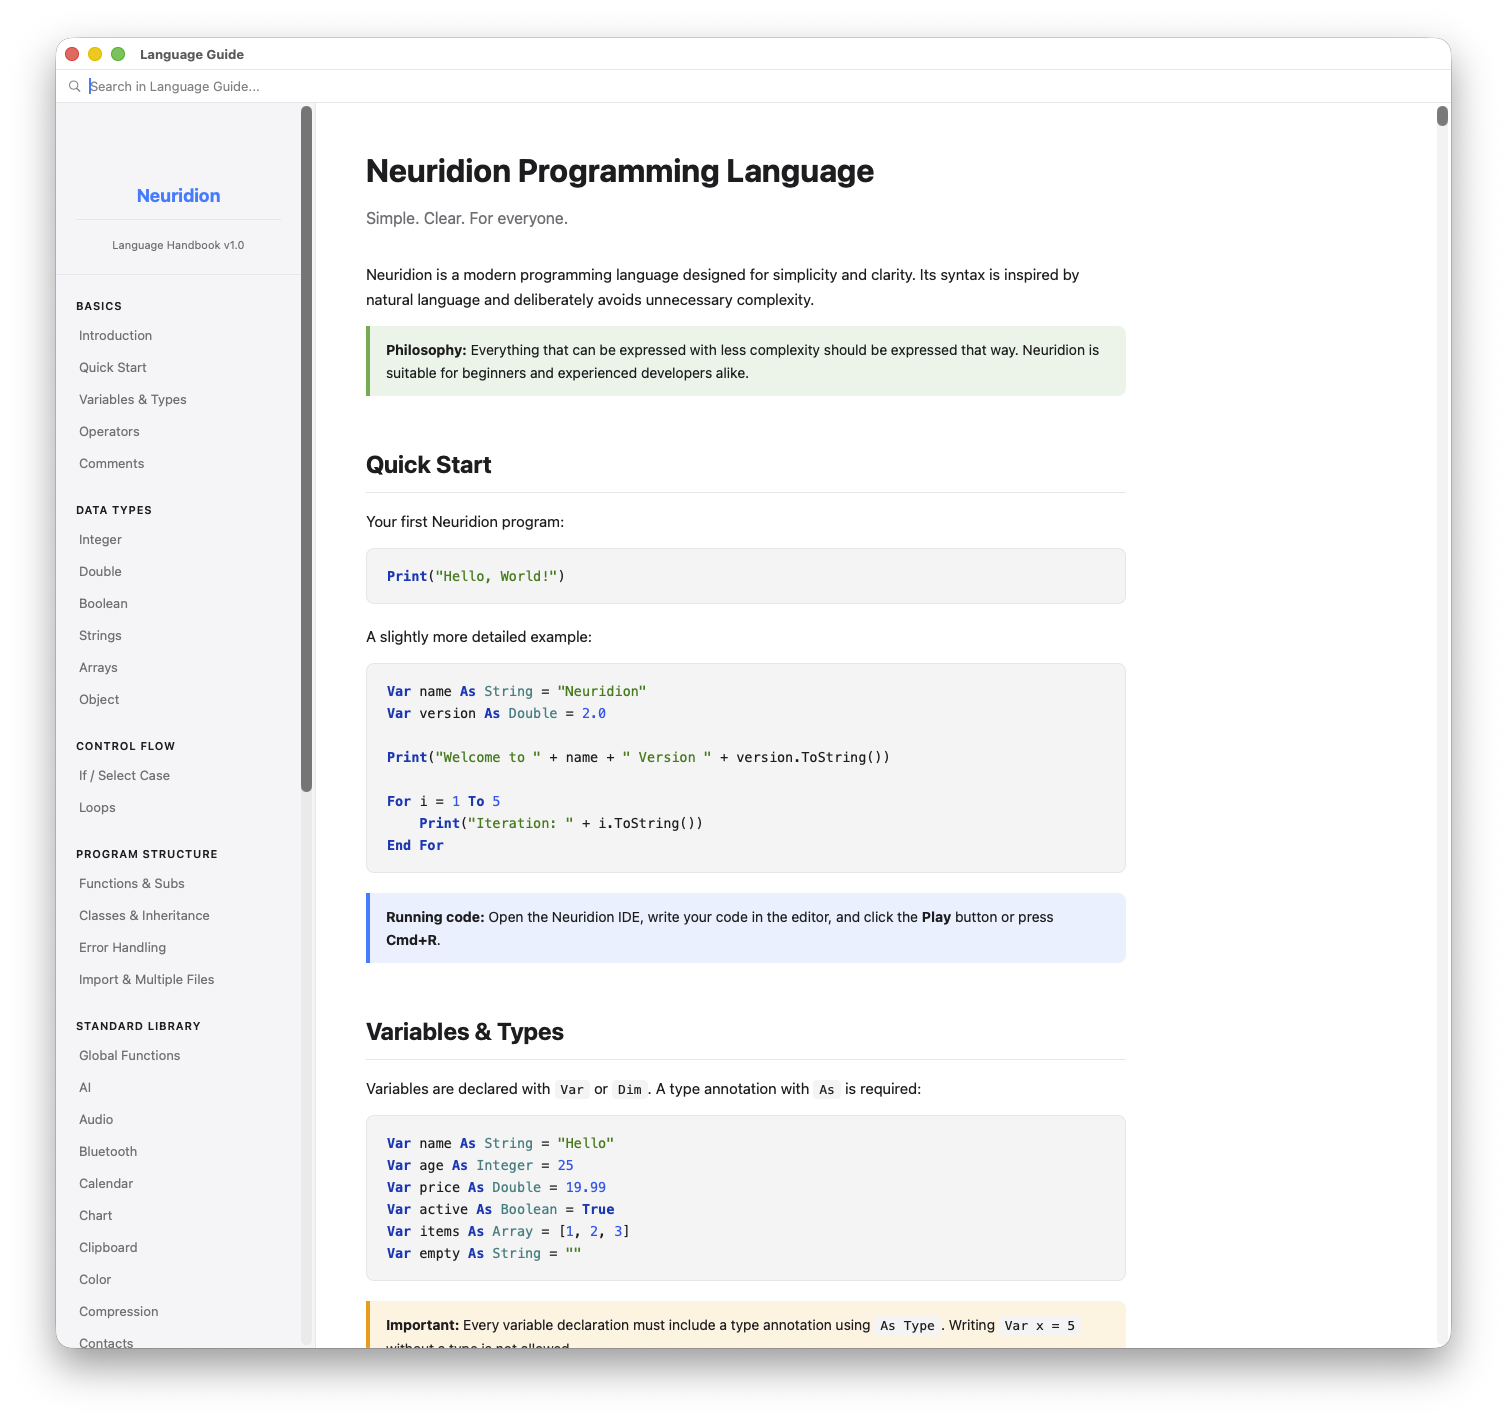1507x1422 pixels.
Task: Select Error Handling in the sidebar
Action: click(122, 947)
